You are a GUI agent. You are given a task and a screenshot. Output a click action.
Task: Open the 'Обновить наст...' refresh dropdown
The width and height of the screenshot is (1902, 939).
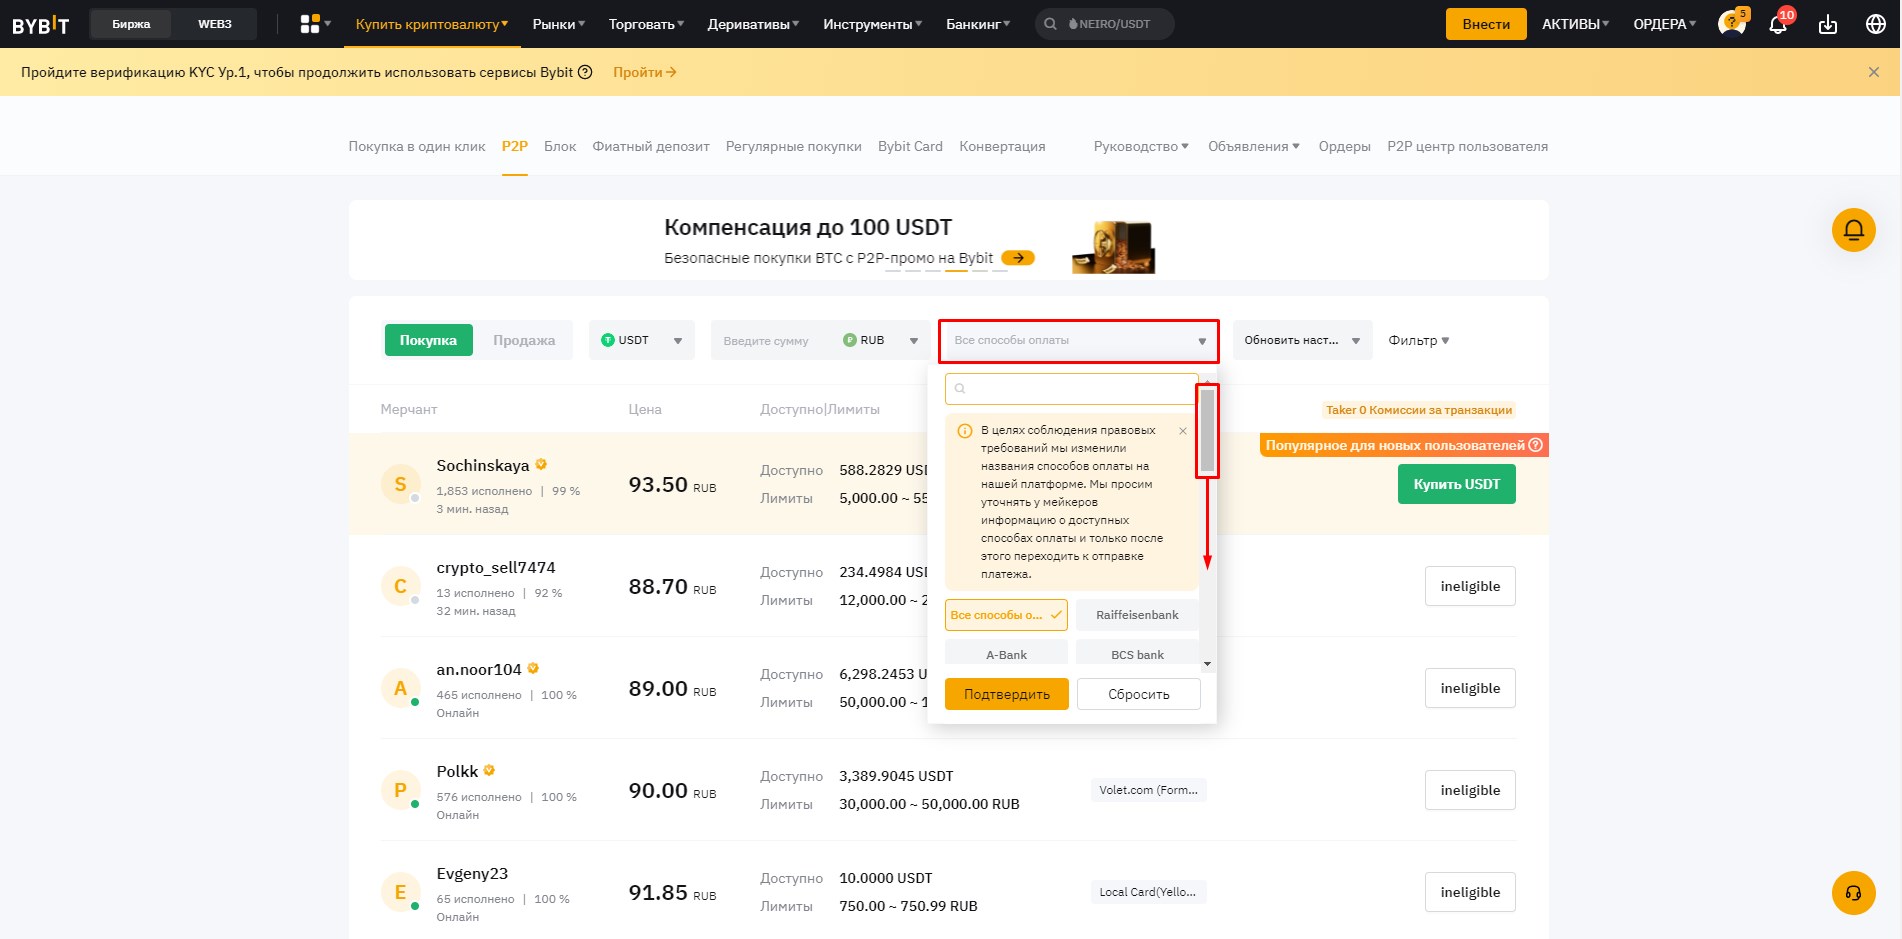pos(1302,340)
